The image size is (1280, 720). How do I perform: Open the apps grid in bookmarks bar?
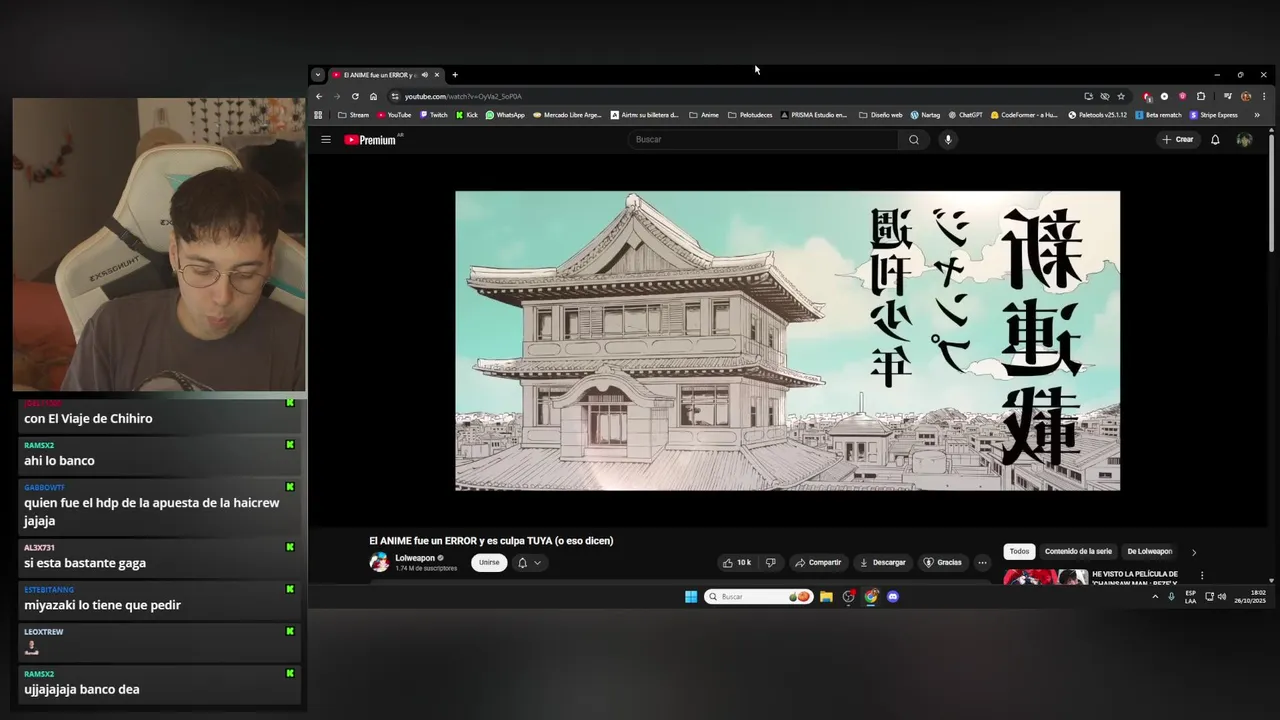pyautogui.click(x=319, y=115)
